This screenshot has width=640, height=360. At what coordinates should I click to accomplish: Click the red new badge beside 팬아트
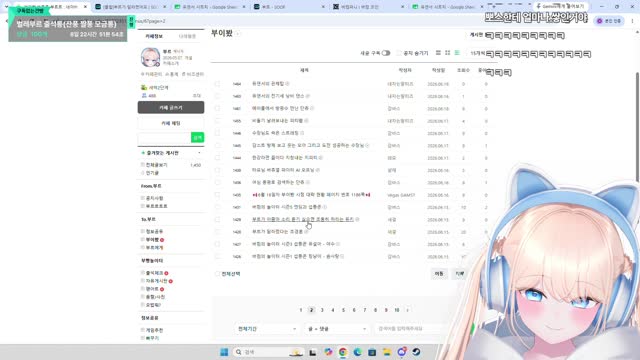click(x=162, y=289)
